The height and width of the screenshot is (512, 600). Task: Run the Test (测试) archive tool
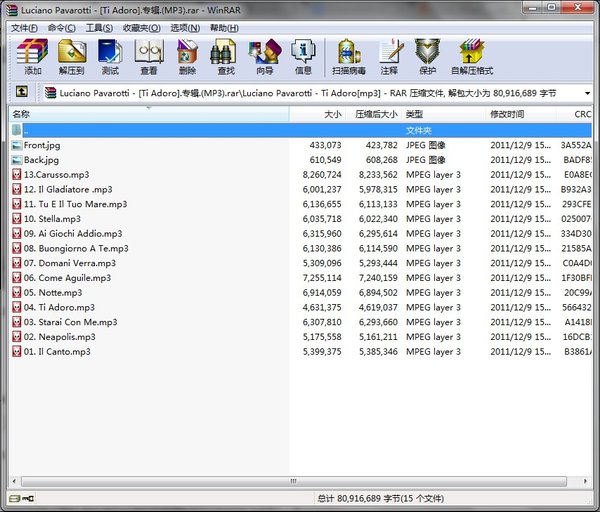coord(110,51)
